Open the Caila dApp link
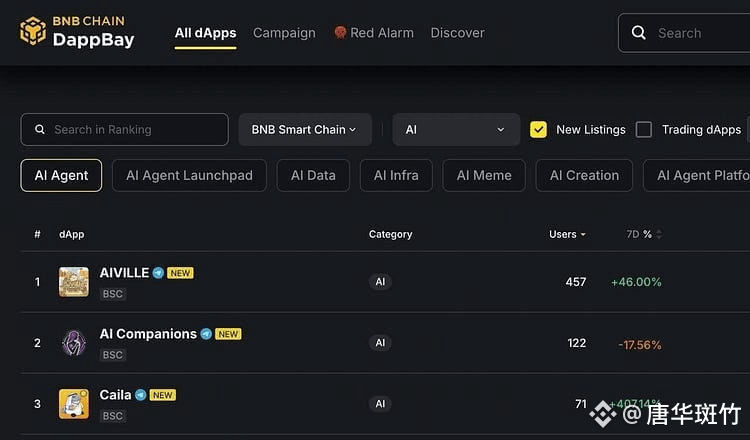The image size is (750, 440). coord(115,395)
